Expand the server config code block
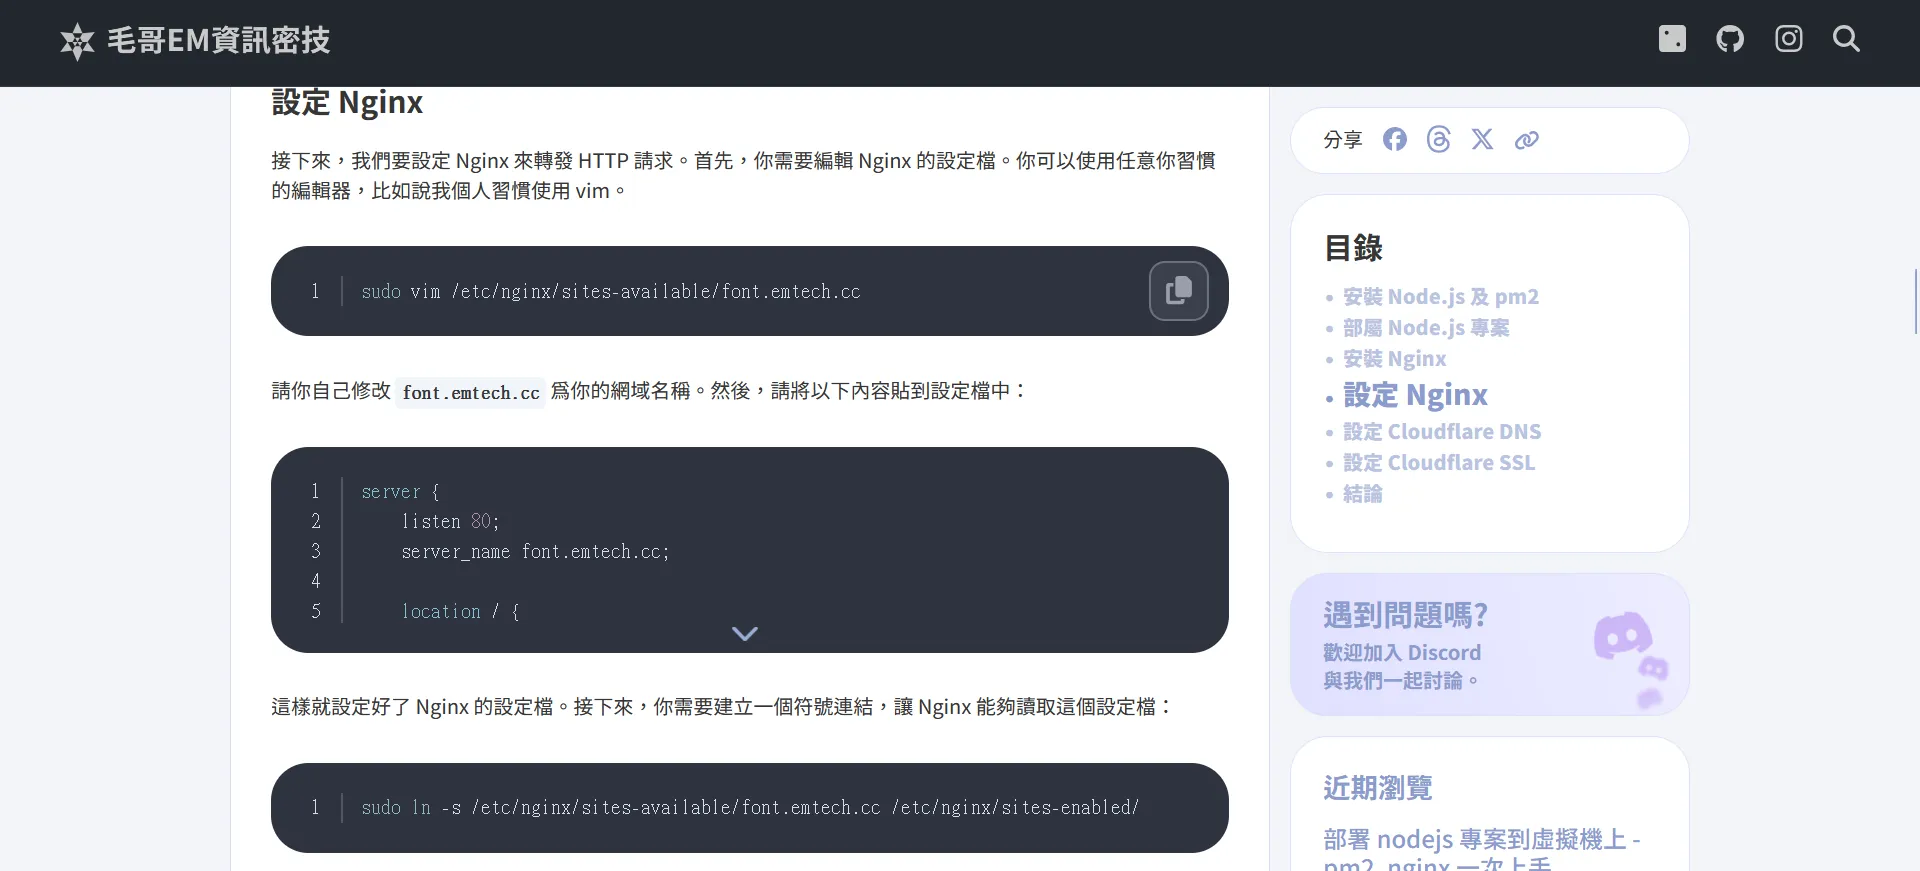The width and height of the screenshot is (1920, 871). click(x=745, y=633)
